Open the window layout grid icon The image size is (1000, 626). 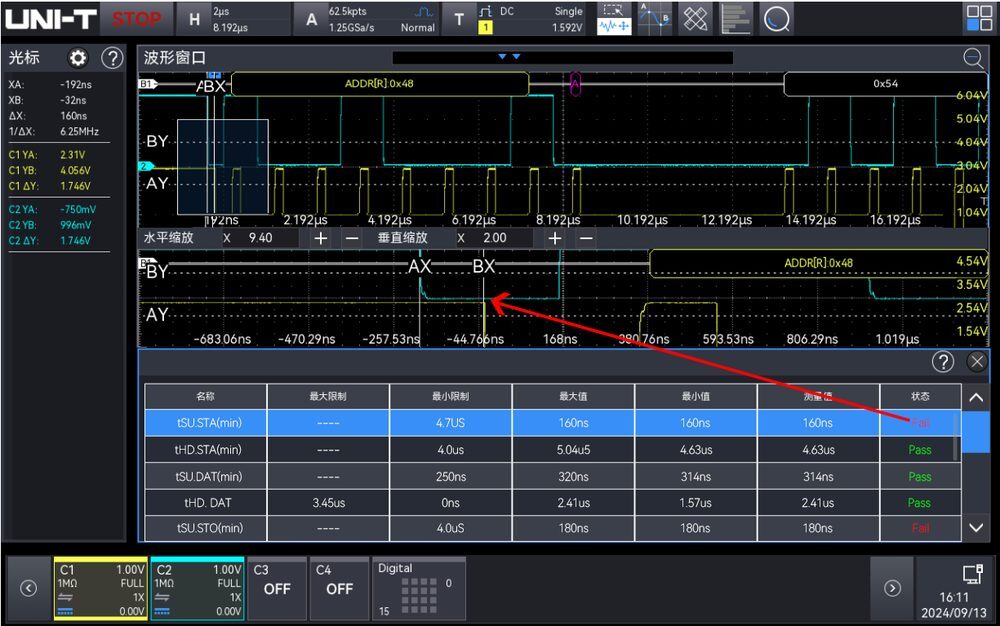point(979,18)
